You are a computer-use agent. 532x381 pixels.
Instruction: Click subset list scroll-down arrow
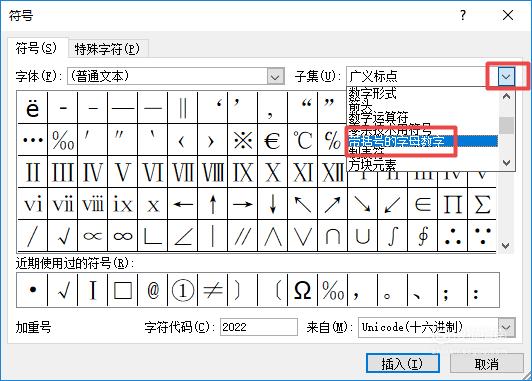coord(506,163)
